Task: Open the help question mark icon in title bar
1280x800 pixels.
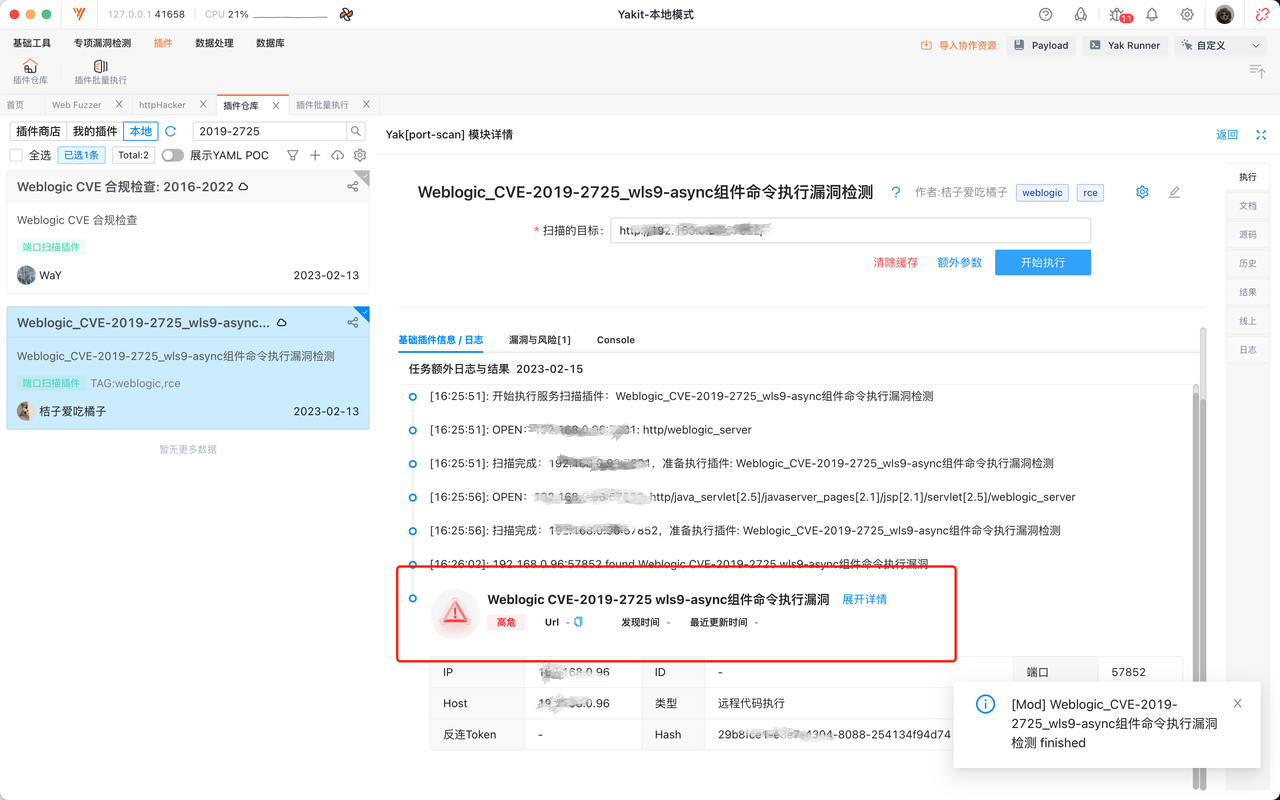Action: [x=1046, y=15]
